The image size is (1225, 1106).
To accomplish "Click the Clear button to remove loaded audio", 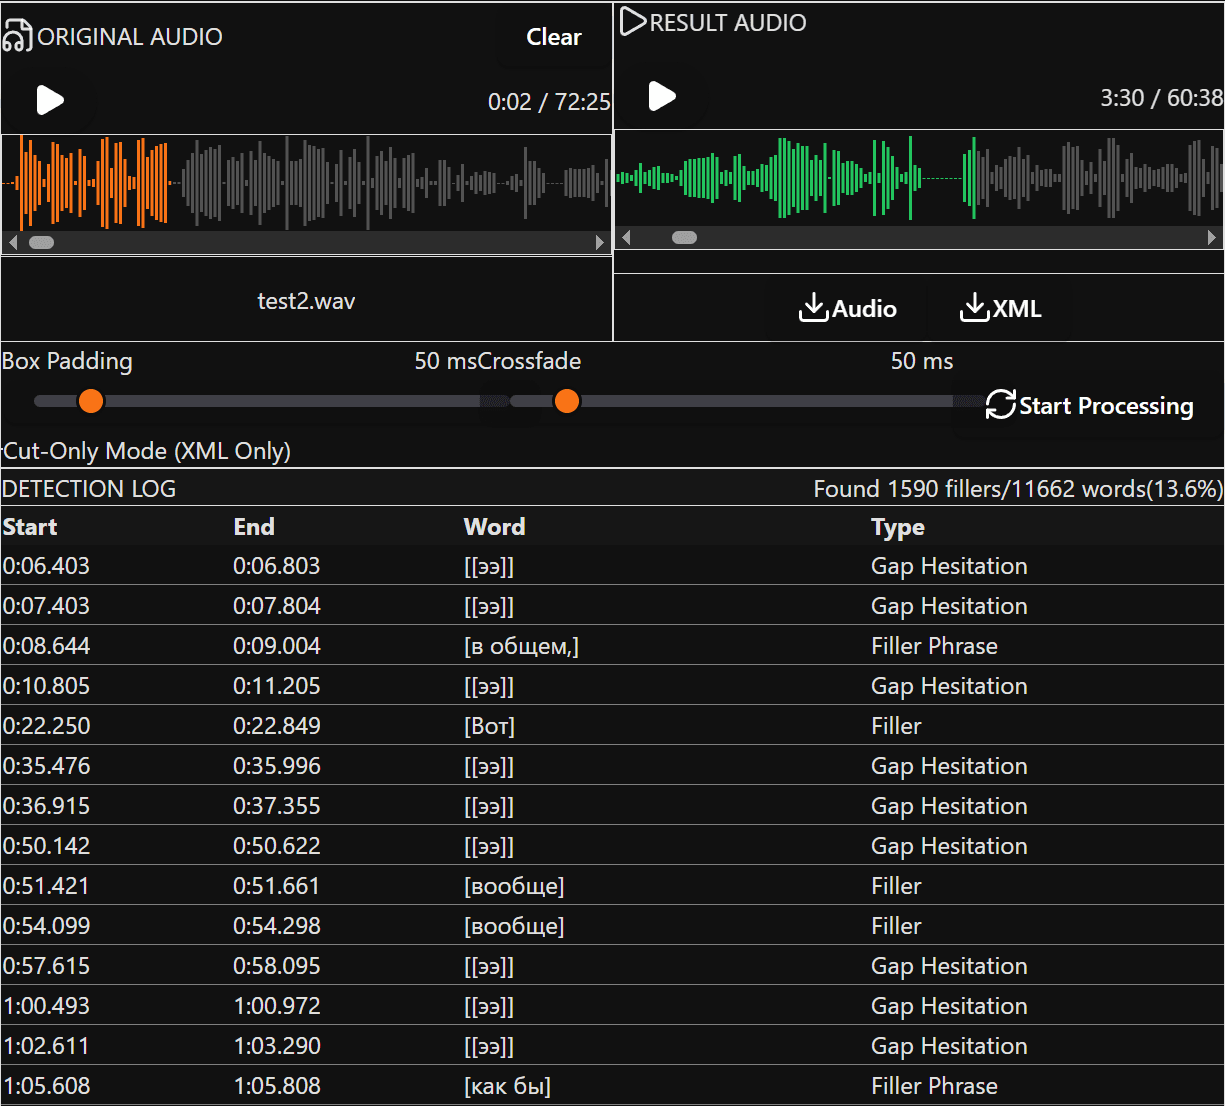I will pyautogui.click(x=553, y=36).
